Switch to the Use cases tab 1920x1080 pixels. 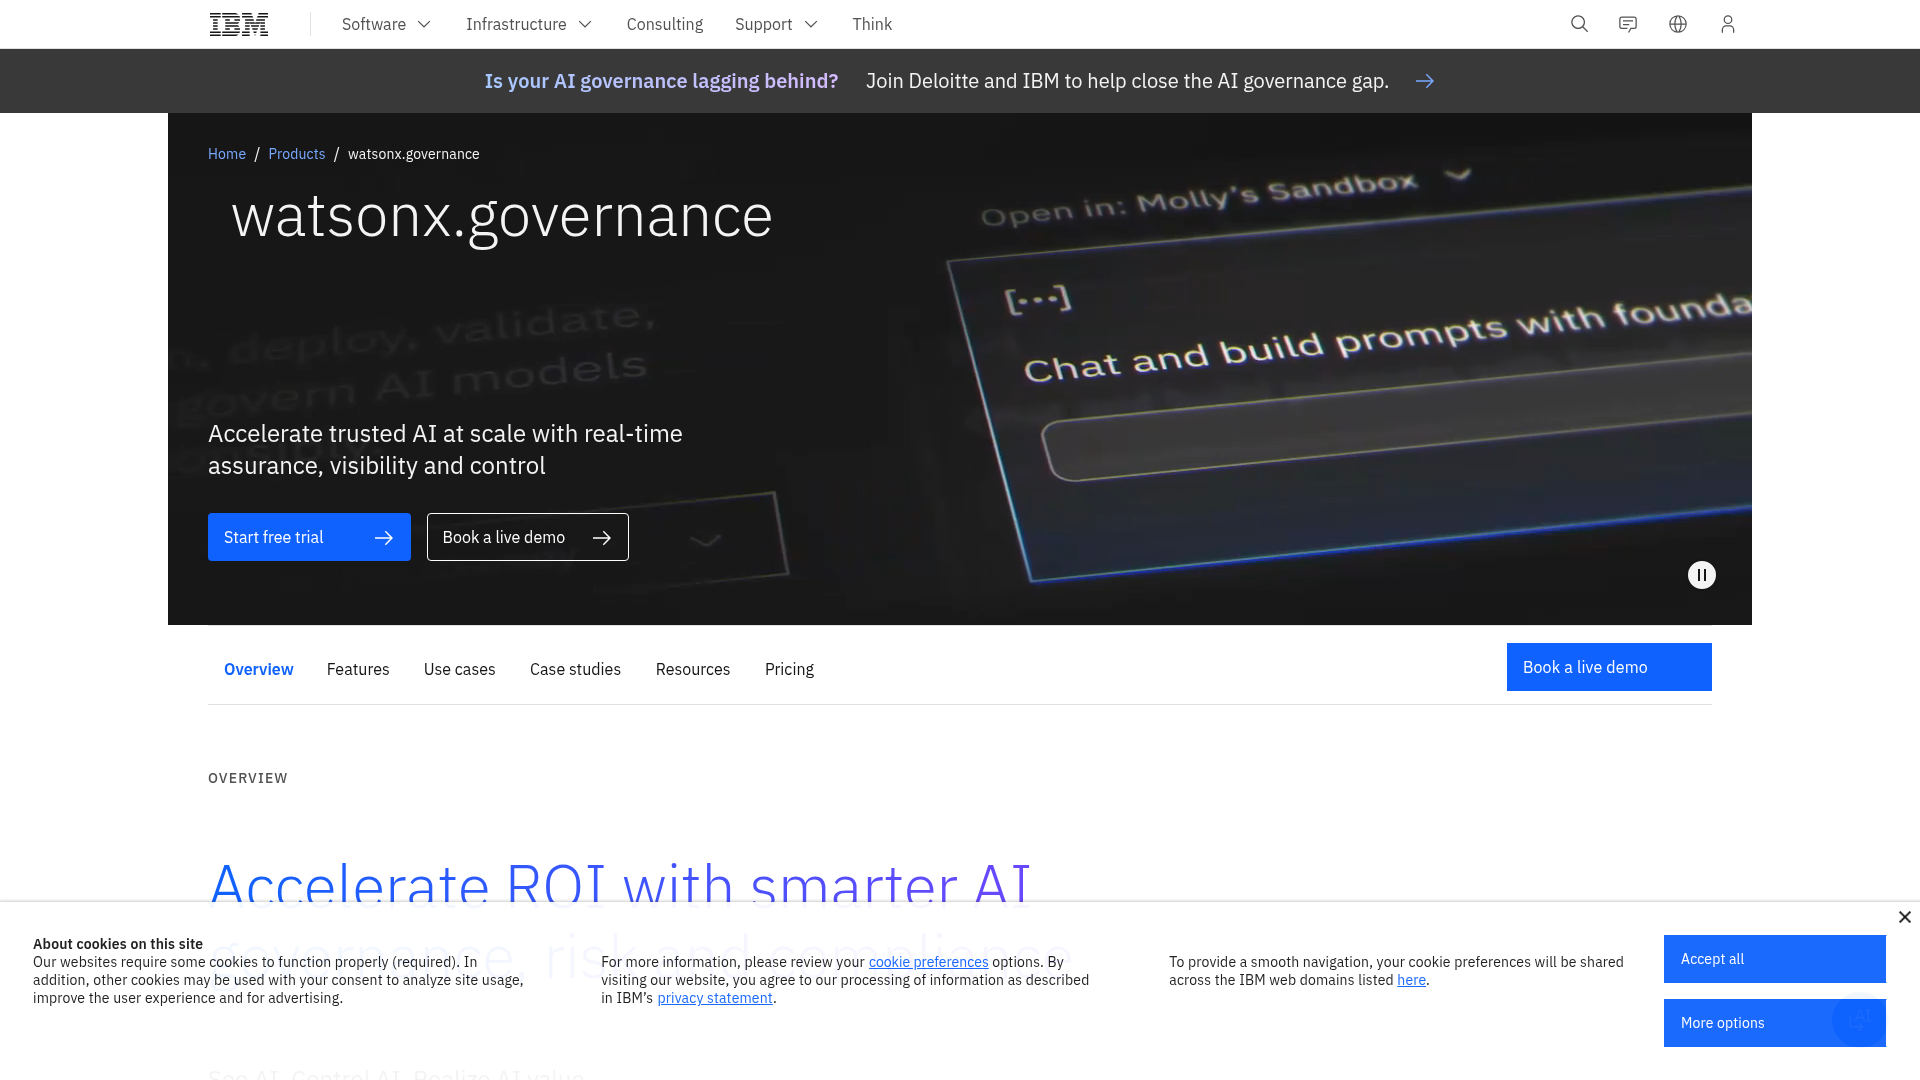click(x=460, y=669)
